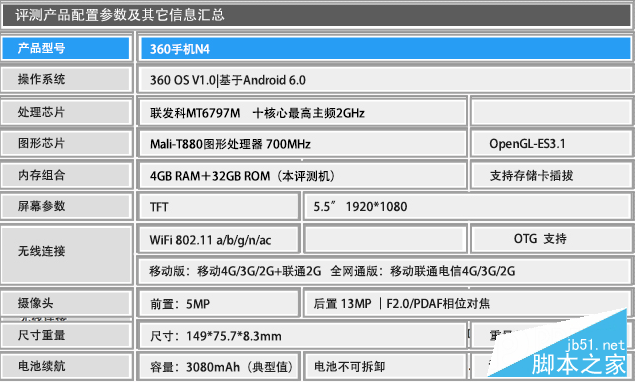Click the '移动版：移动4G/3G/2G+联通2G' network row
This screenshot has height=382, width=635.
click(385, 271)
